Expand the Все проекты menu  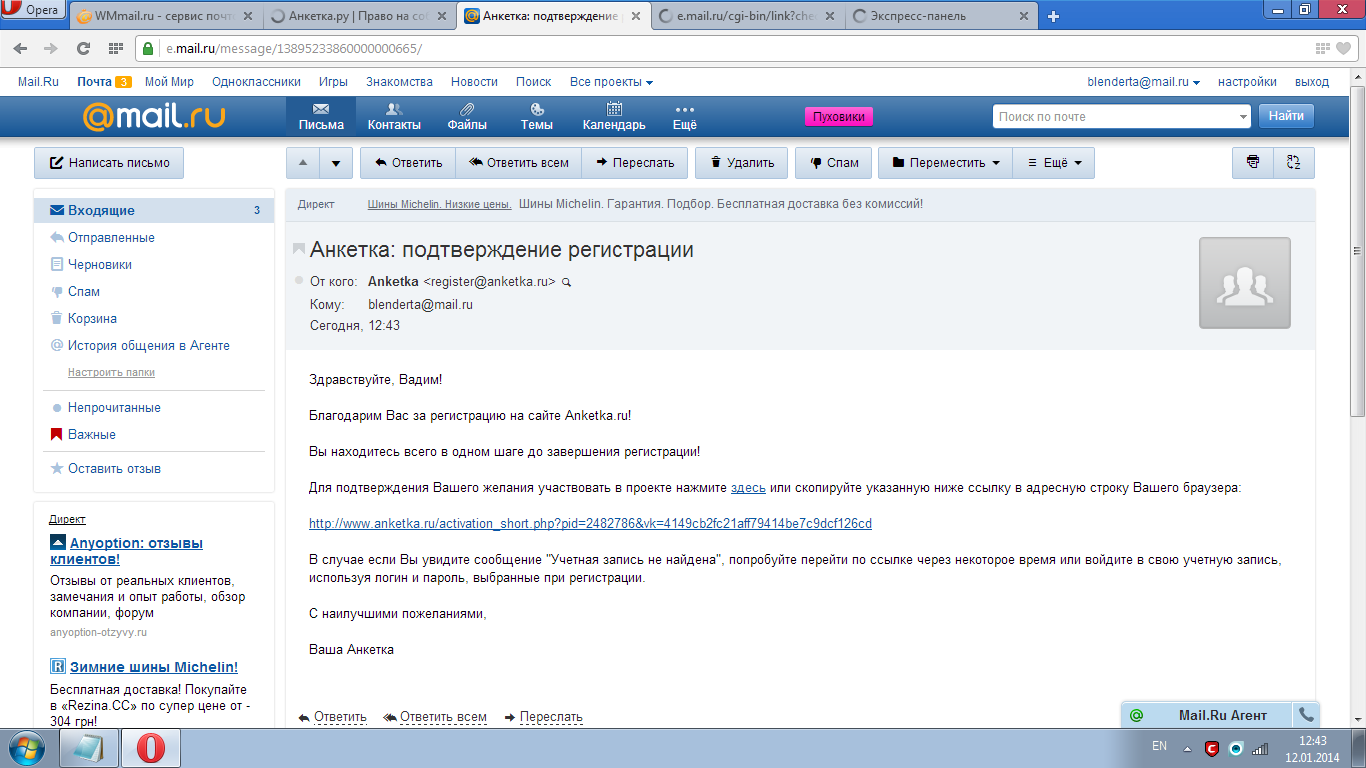pyautogui.click(x=611, y=82)
